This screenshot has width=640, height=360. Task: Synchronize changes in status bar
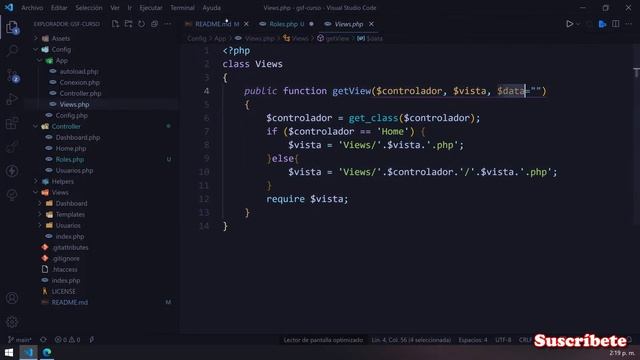tap(43, 340)
